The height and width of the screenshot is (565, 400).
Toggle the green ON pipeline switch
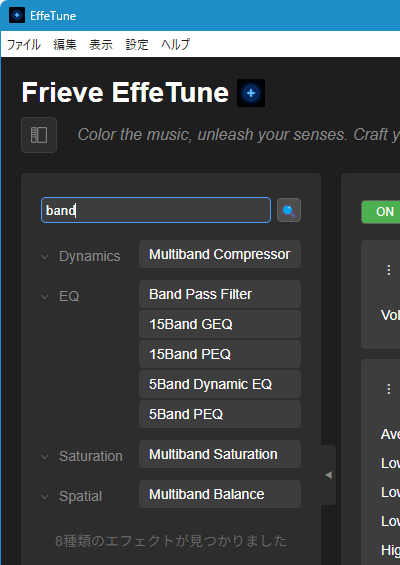(x=381, y=212)
